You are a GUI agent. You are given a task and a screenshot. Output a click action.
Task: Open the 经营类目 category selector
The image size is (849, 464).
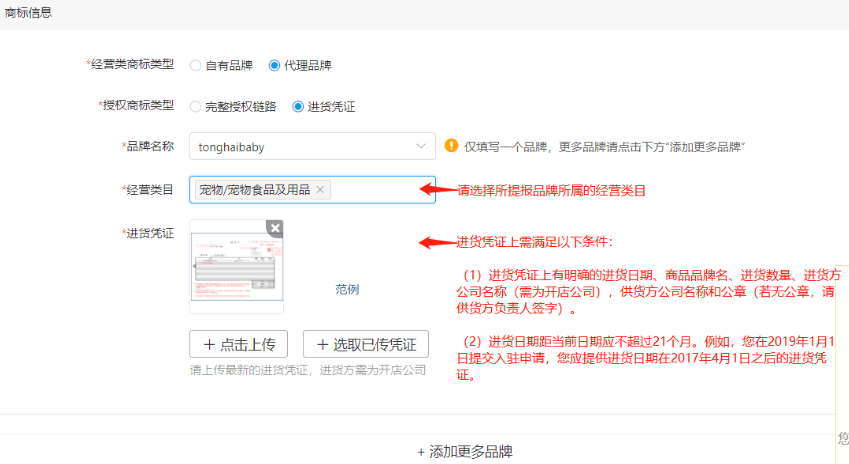(380, 190)
